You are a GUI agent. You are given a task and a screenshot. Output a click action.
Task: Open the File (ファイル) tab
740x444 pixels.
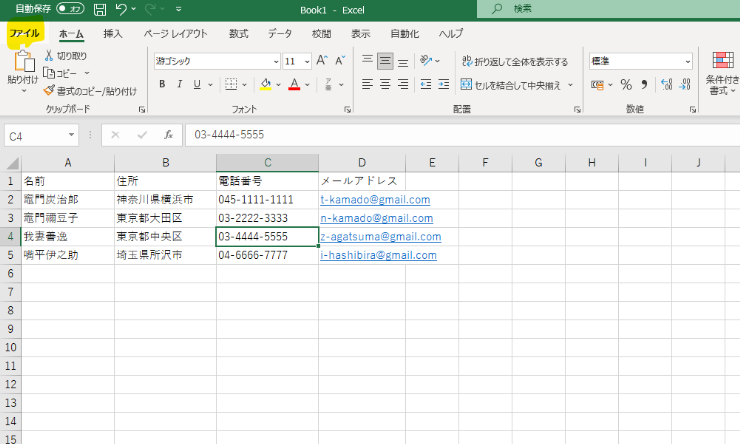coord(24,33)
